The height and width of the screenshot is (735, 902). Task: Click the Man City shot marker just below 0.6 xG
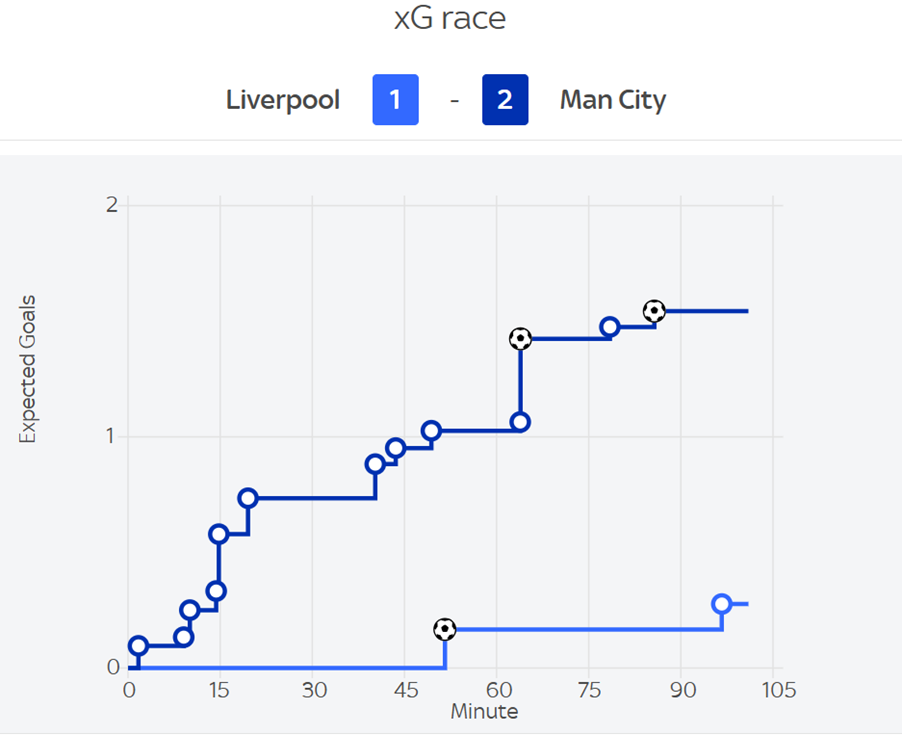click(x=218, y=534)
